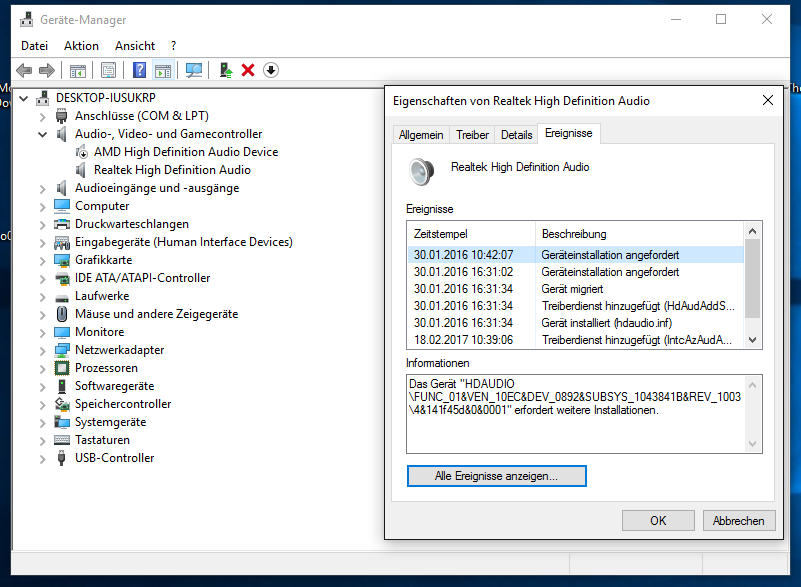Open the Ansicht menu

point(135,46)
